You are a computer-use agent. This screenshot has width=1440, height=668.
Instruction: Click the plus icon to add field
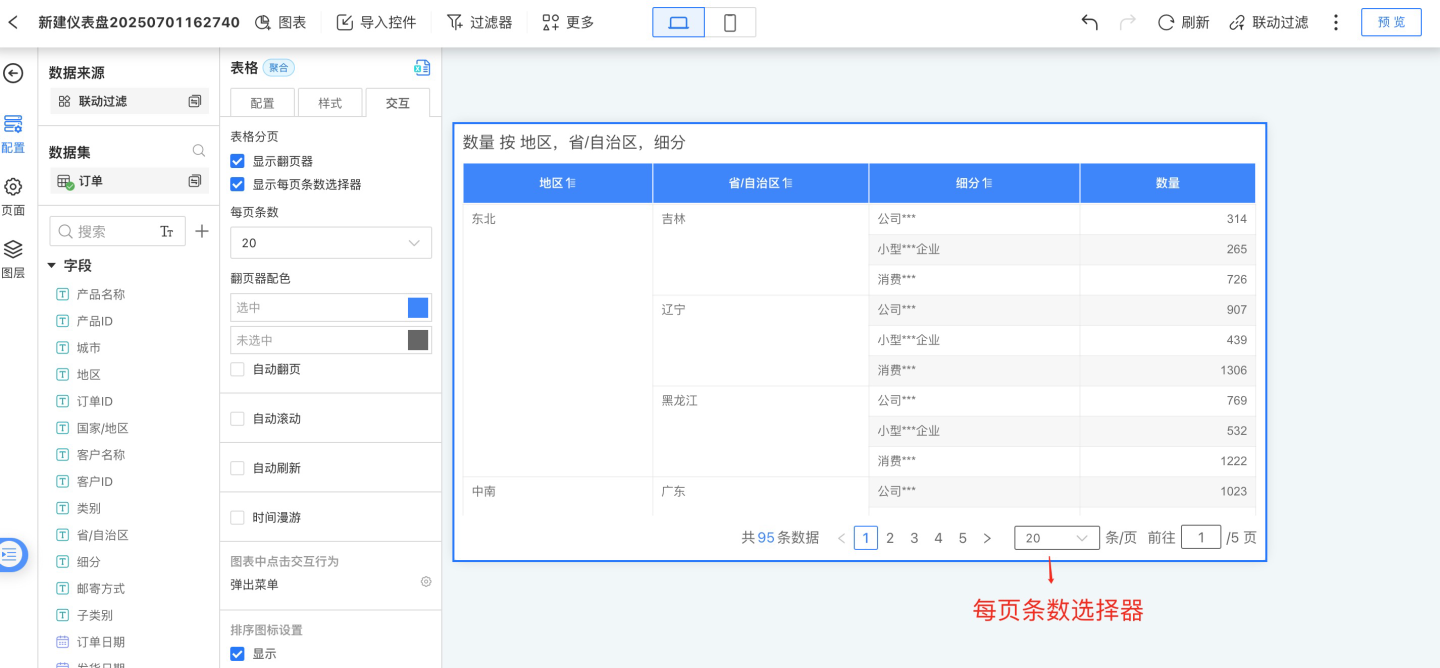click(x=202, y=231)
